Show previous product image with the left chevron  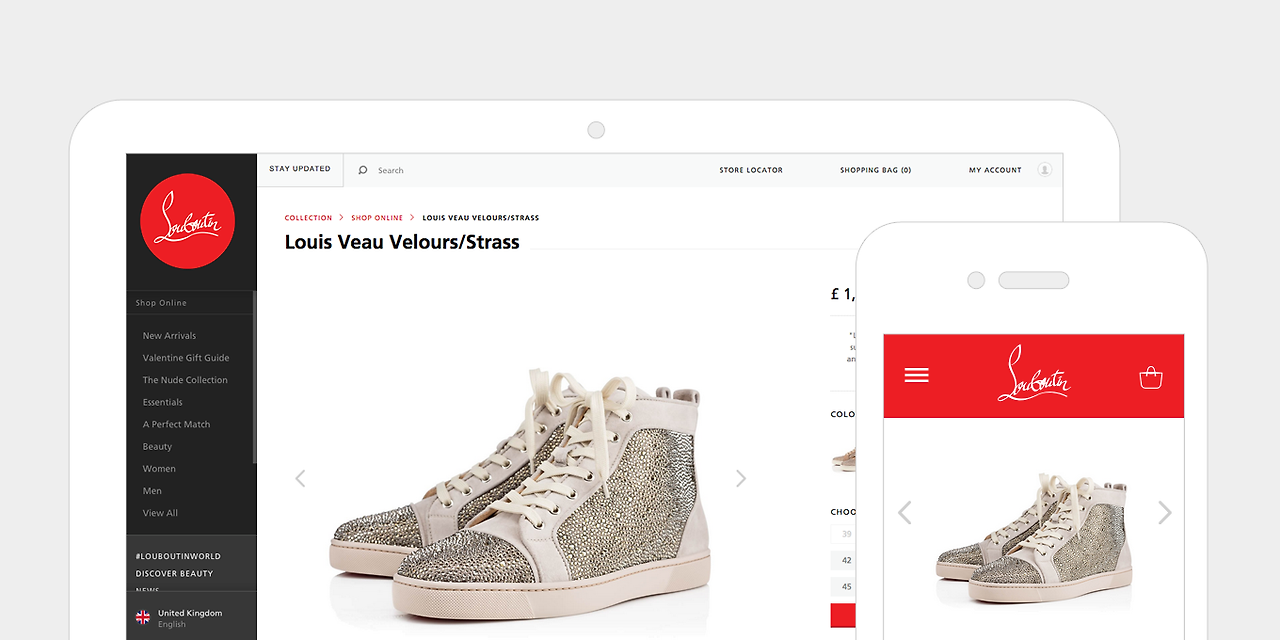[x=300, y=478]
